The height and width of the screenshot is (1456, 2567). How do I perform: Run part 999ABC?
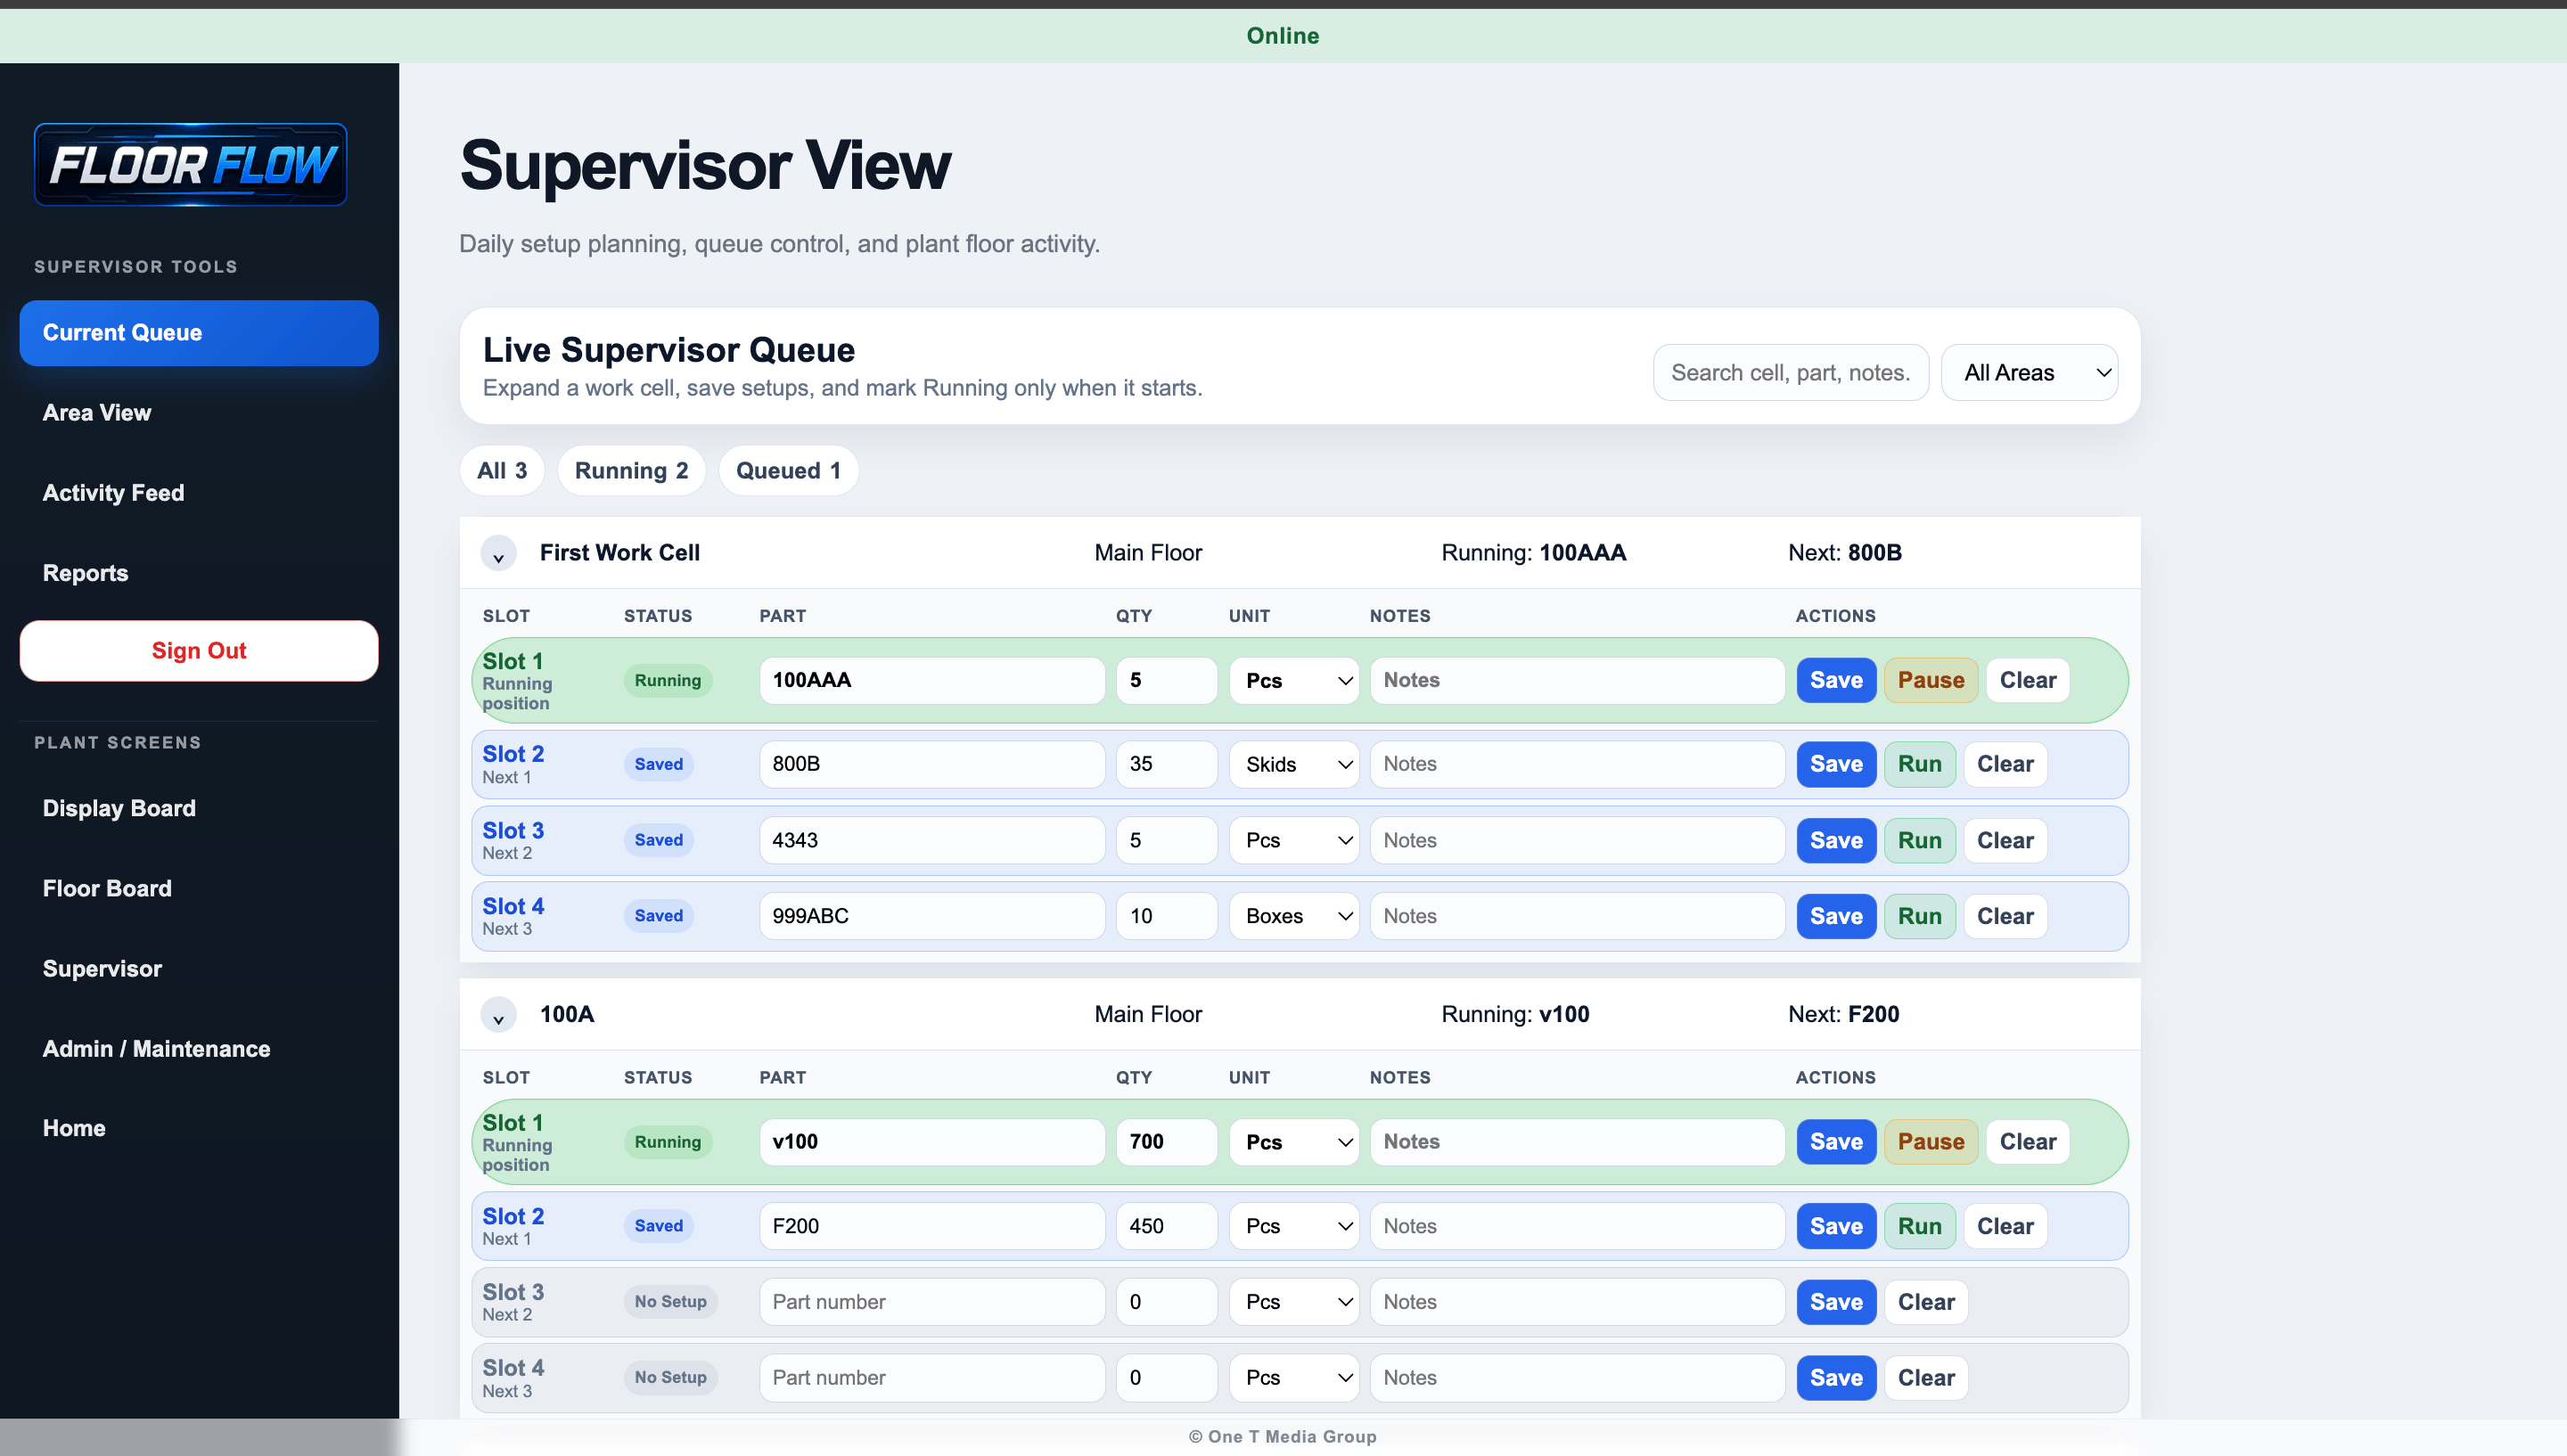click(x=1920, y=916)
